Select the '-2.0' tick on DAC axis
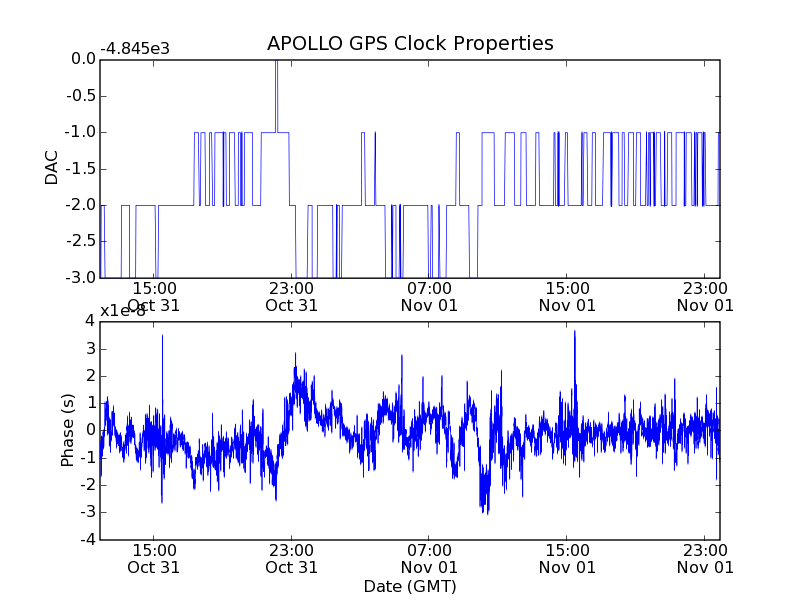 click(x=81, y=205)
